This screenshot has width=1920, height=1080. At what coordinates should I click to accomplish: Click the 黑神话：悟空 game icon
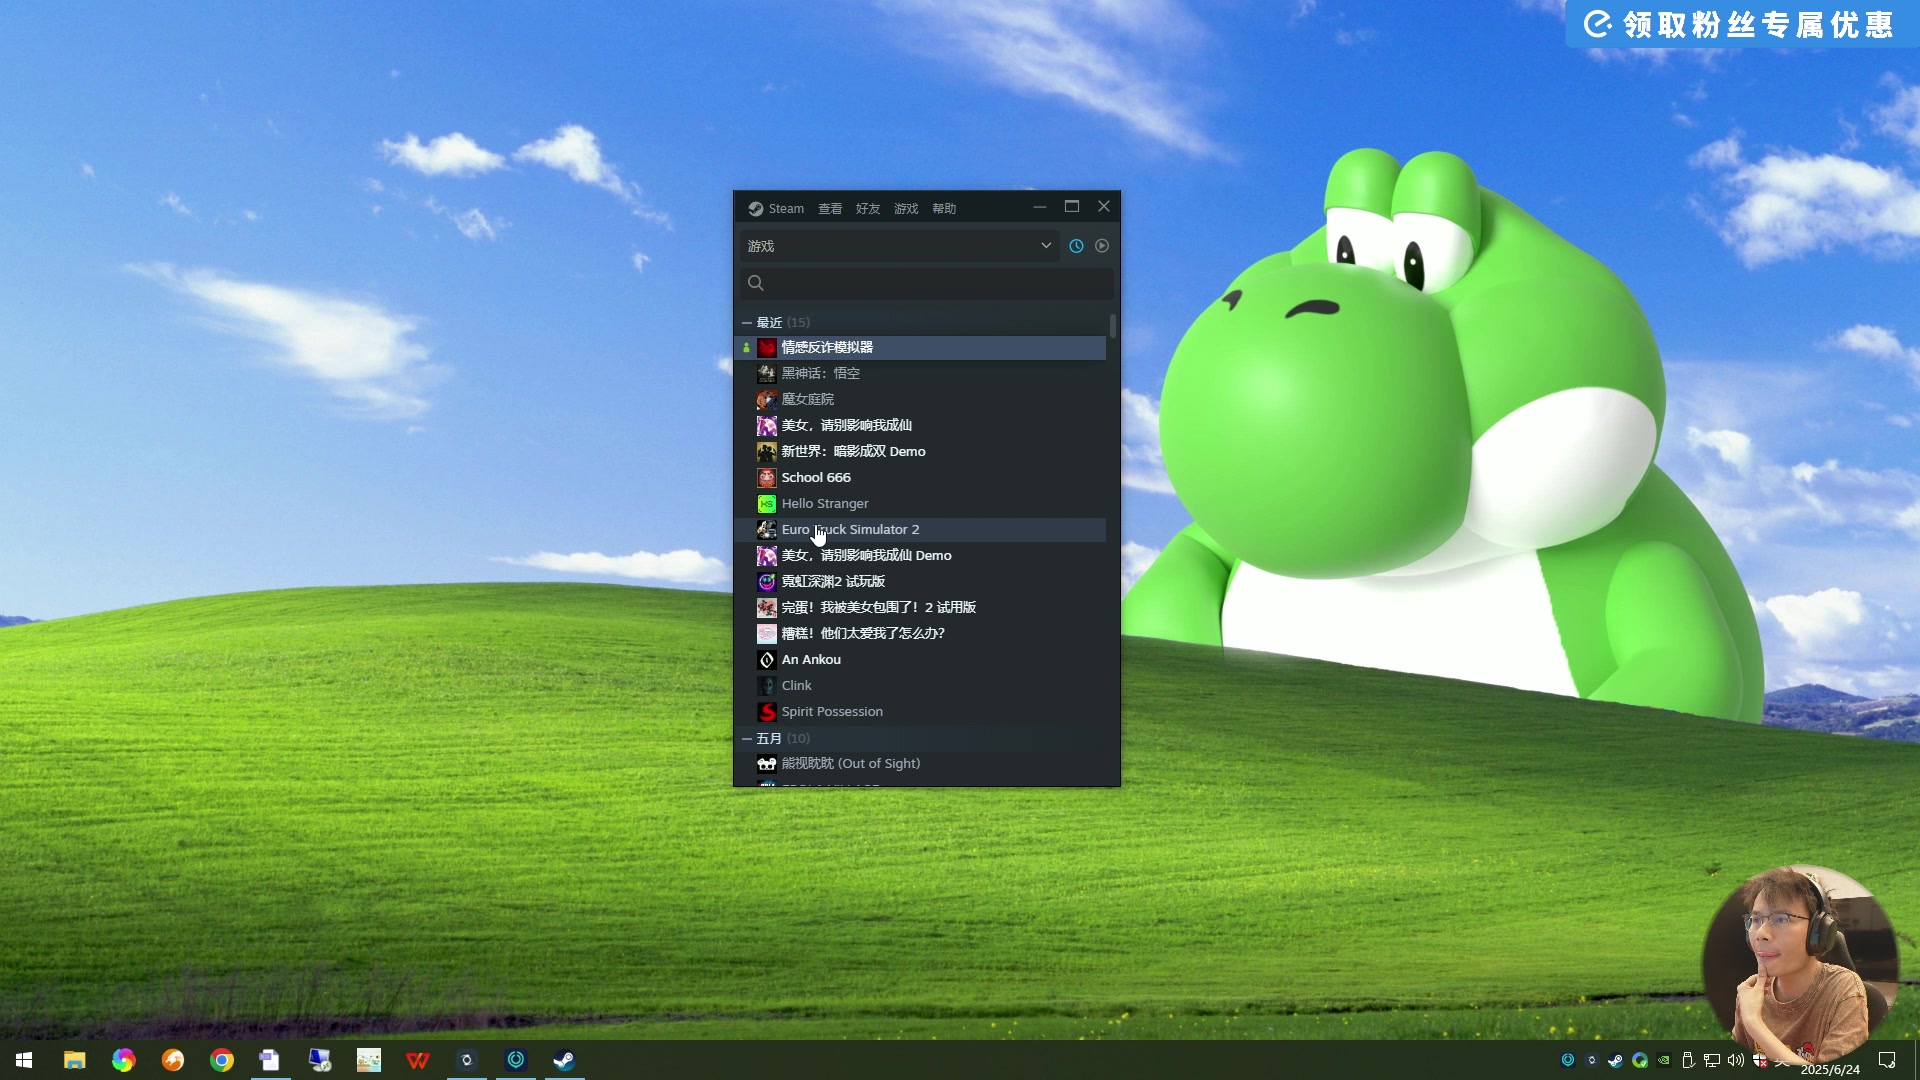click(x=767, y=373)
